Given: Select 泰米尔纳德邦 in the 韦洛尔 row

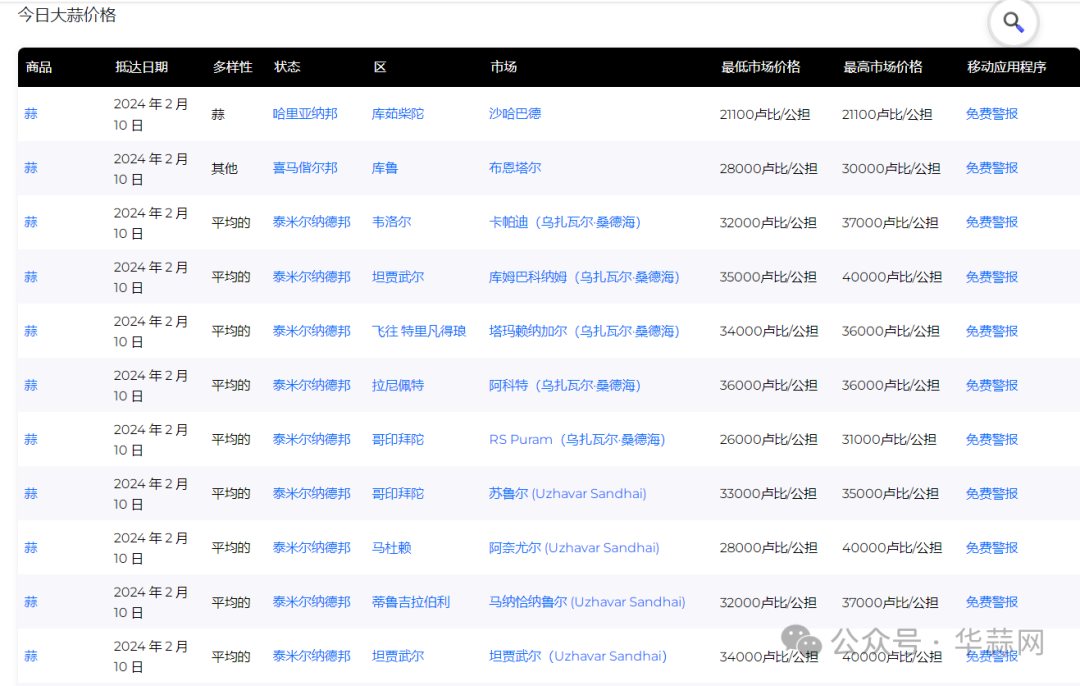Looking at the screenshot, I should 311,222.
